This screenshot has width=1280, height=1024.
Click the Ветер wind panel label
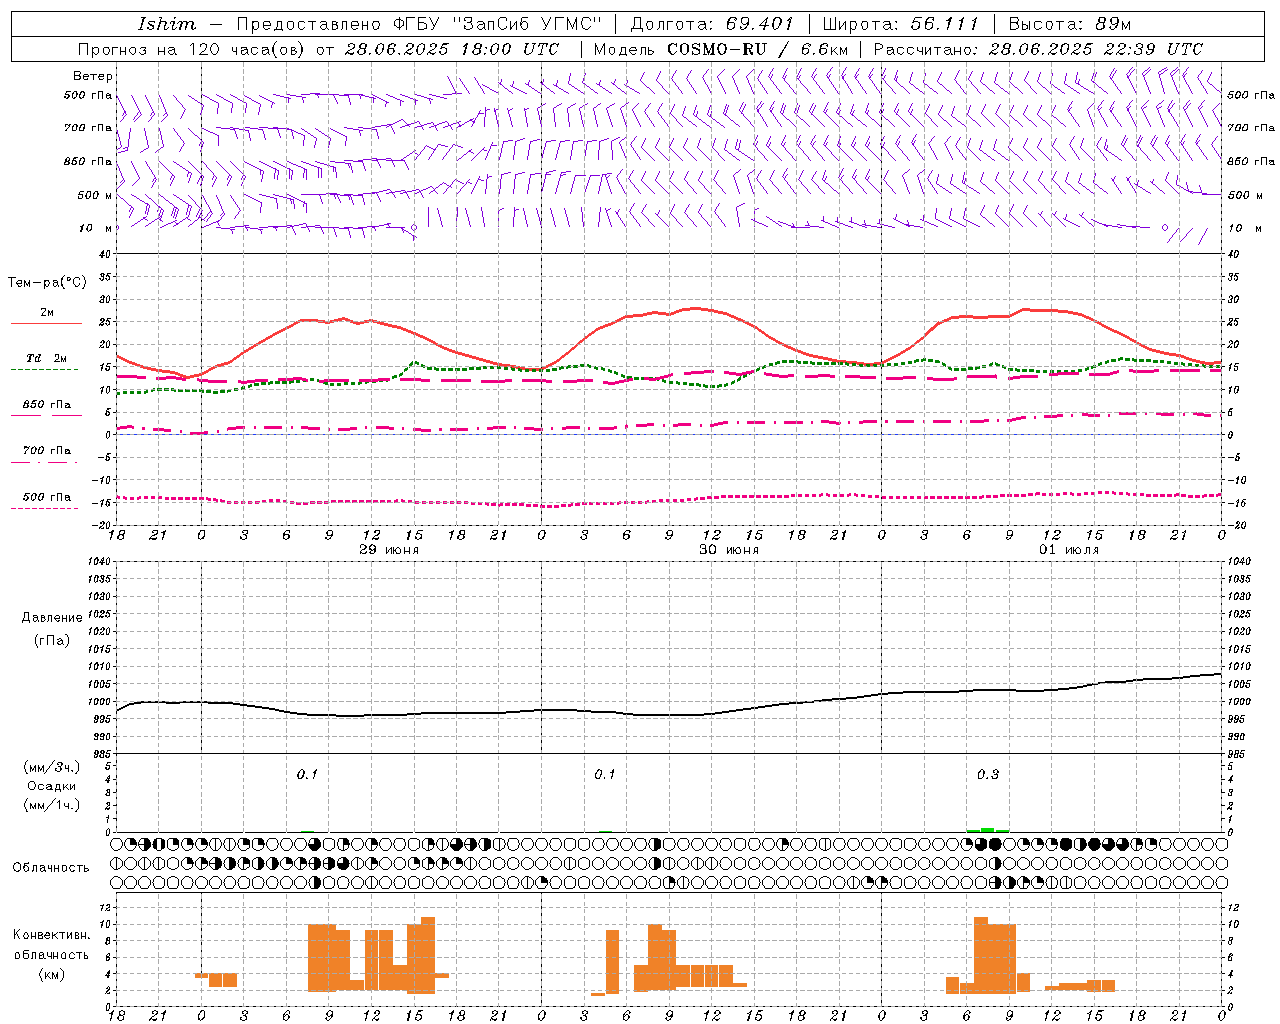coord(93,76)
